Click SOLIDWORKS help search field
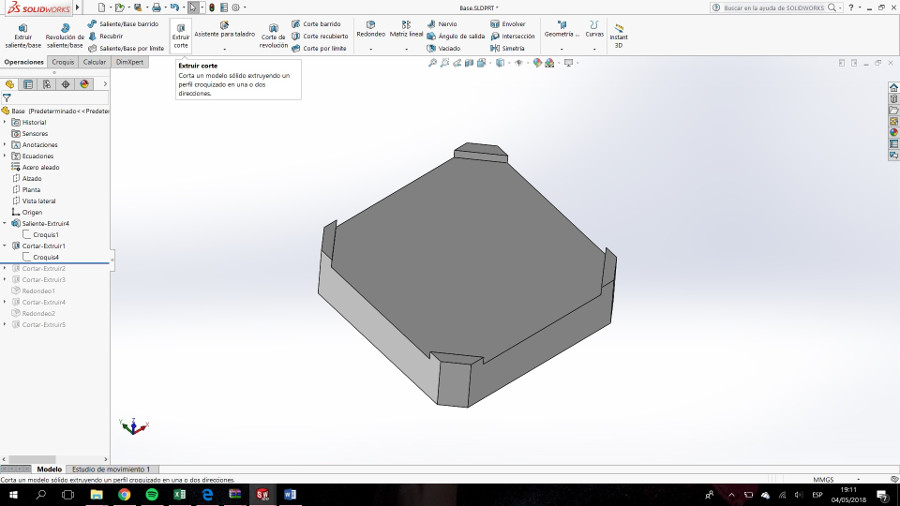The height and width of the screenshot is (506, 900). (x=774, y=7)
